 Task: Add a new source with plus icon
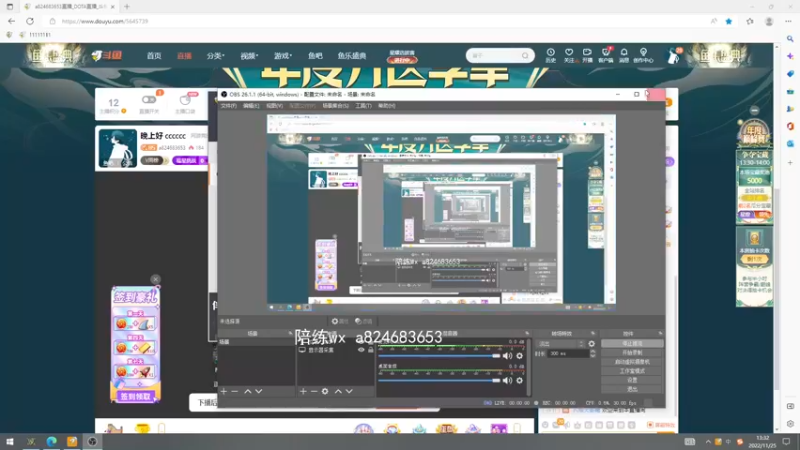(x=303, y=391)
